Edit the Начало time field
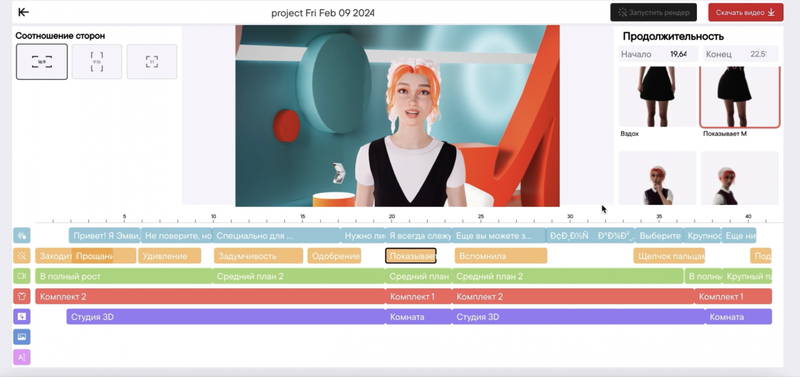This screenshot has height=377, width=800. 658,54
